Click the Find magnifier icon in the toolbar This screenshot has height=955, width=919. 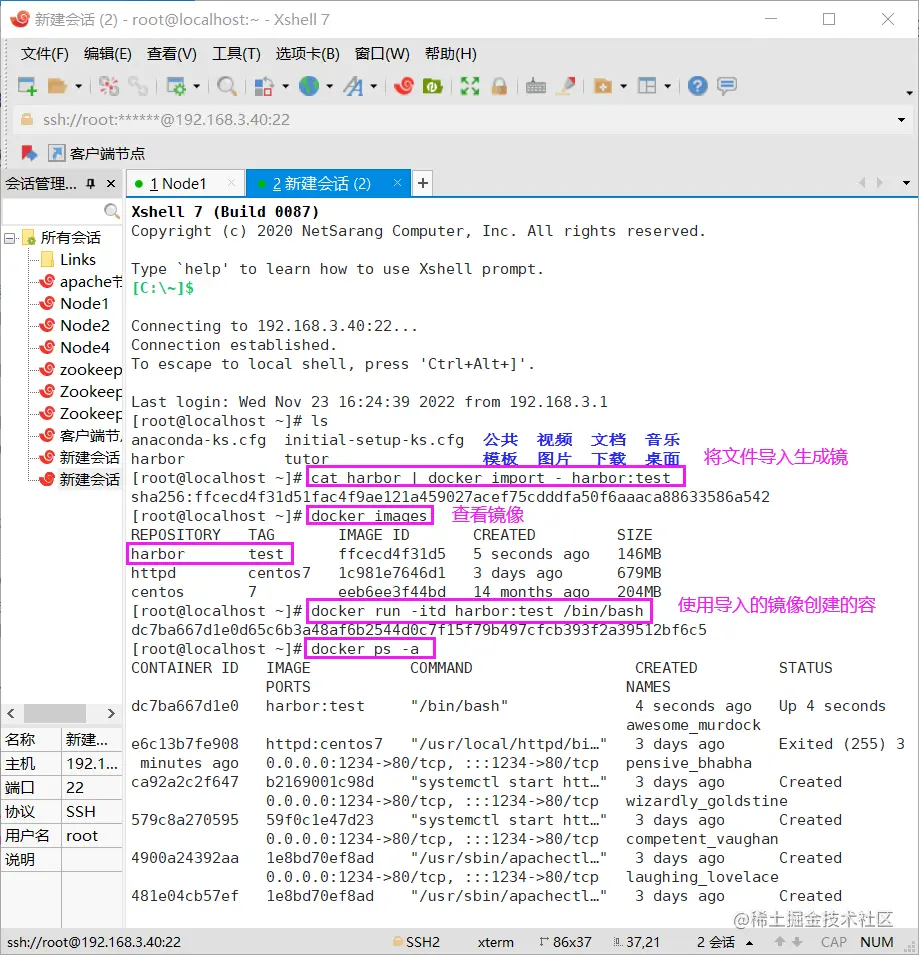pyautogui.click(x=227, y=86)
